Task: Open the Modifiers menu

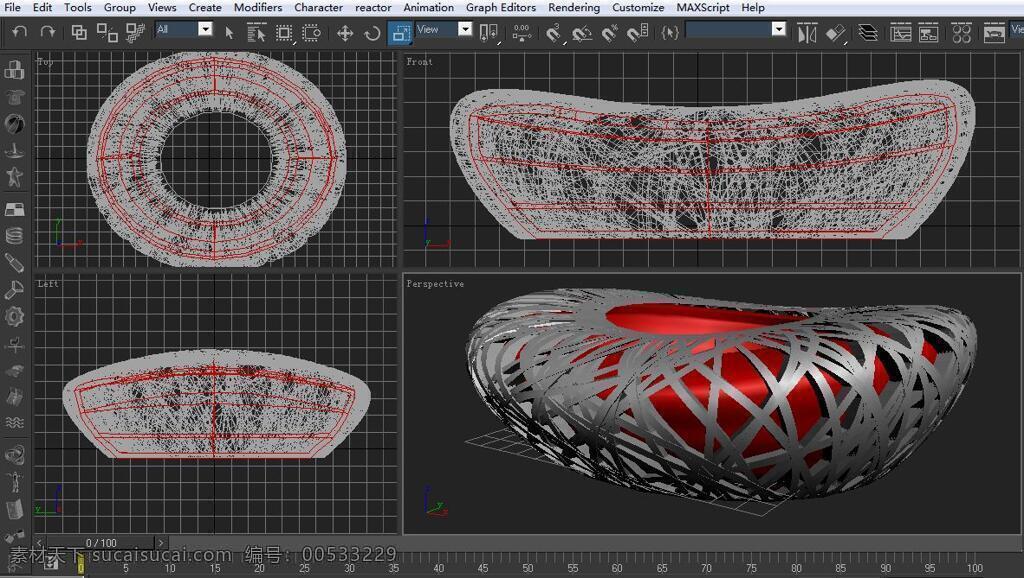Action: pos(258,8)
